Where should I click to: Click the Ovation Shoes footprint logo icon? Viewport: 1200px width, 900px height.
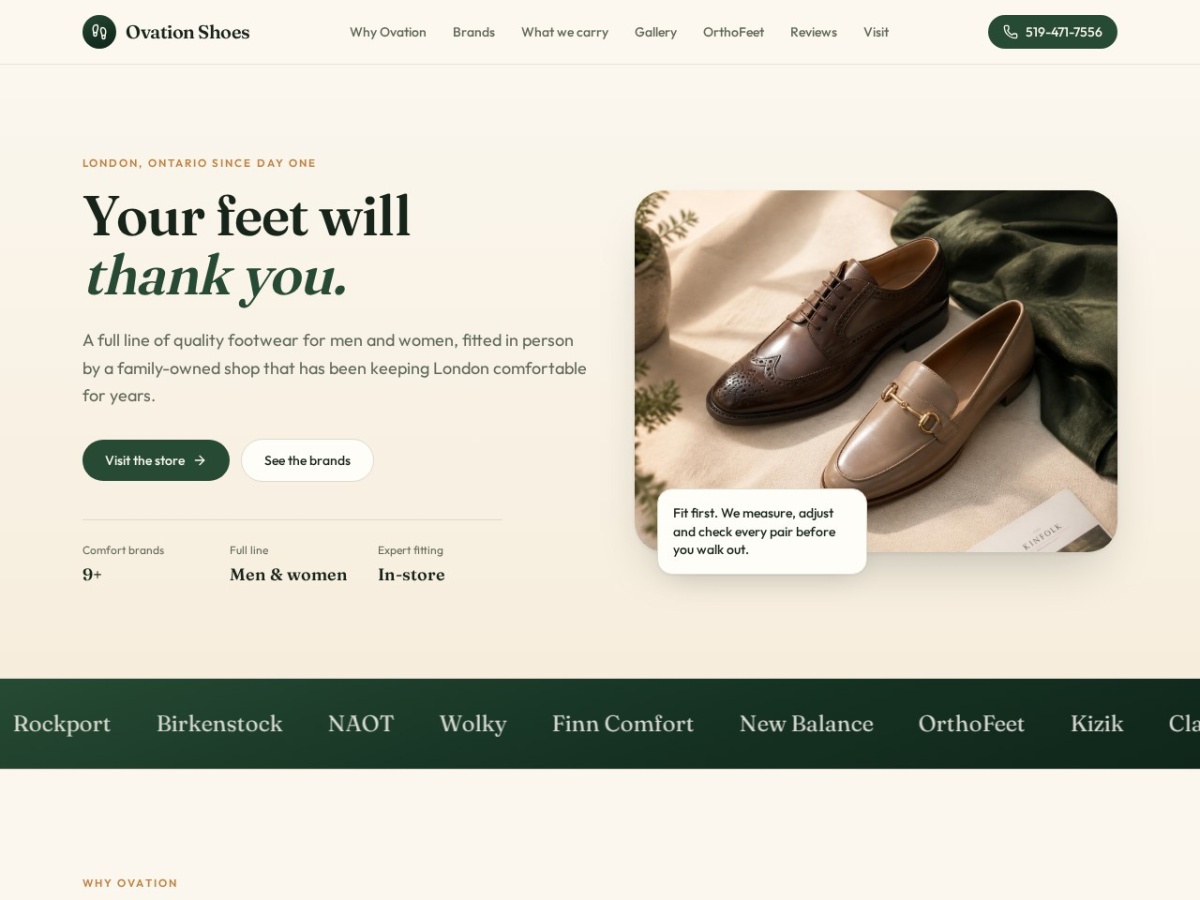click(x=99, y=32)
